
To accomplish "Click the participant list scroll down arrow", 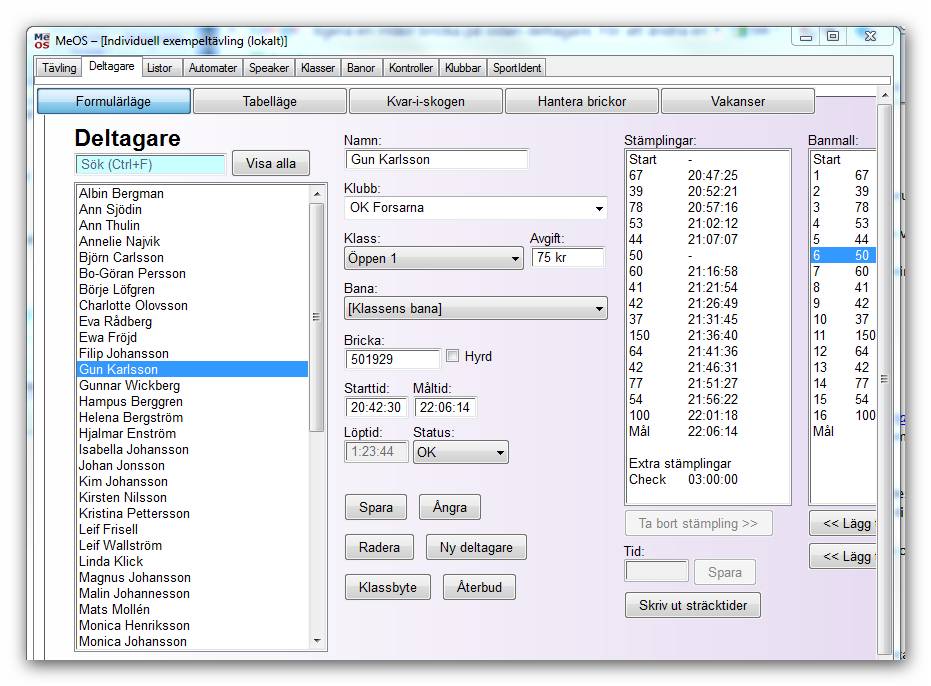I will [x=317, y=641].
